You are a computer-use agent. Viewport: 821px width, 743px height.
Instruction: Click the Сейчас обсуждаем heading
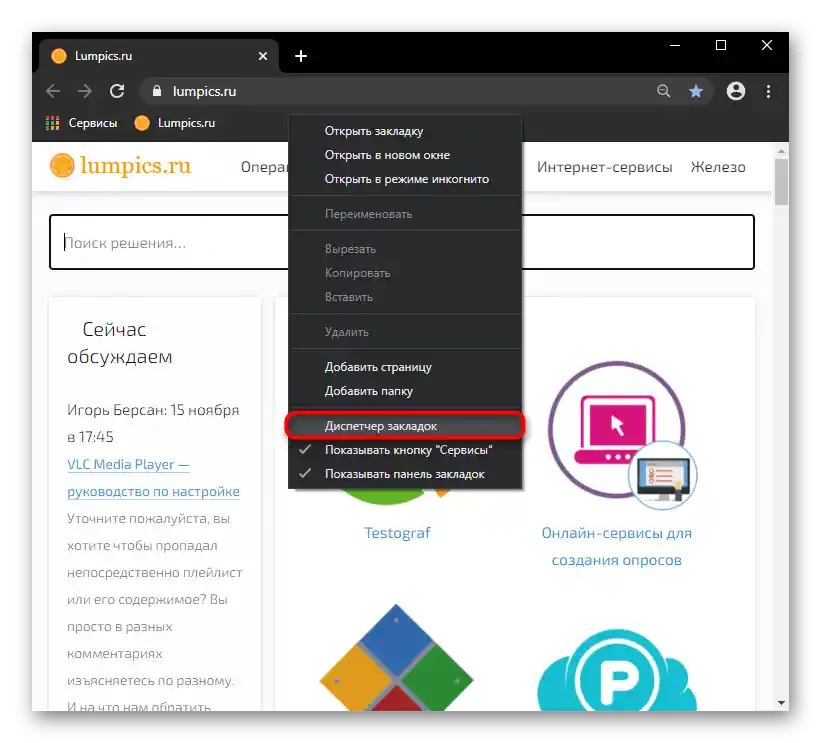click(119, 343)
